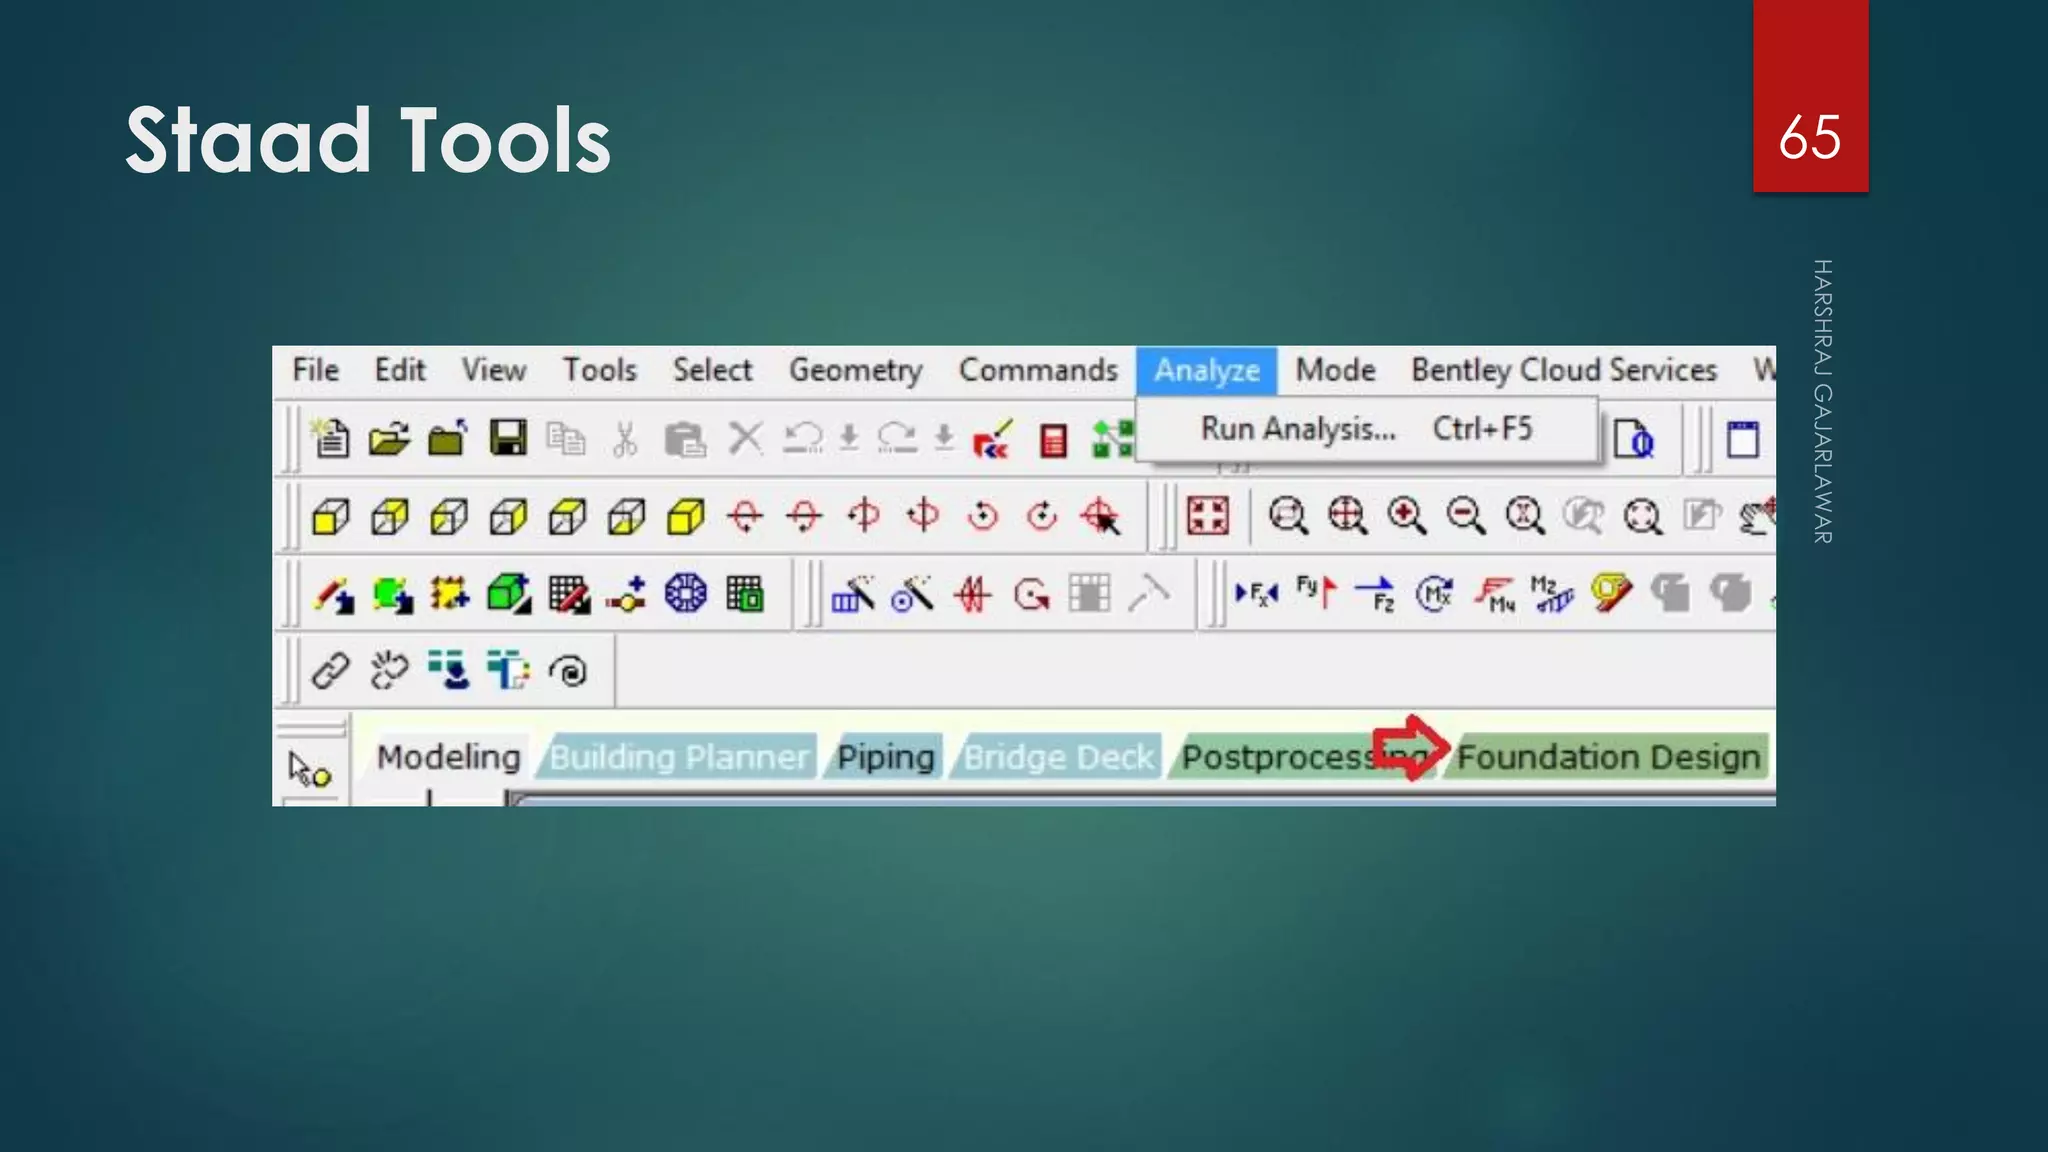Click the page with blue Q icon

1634,440
